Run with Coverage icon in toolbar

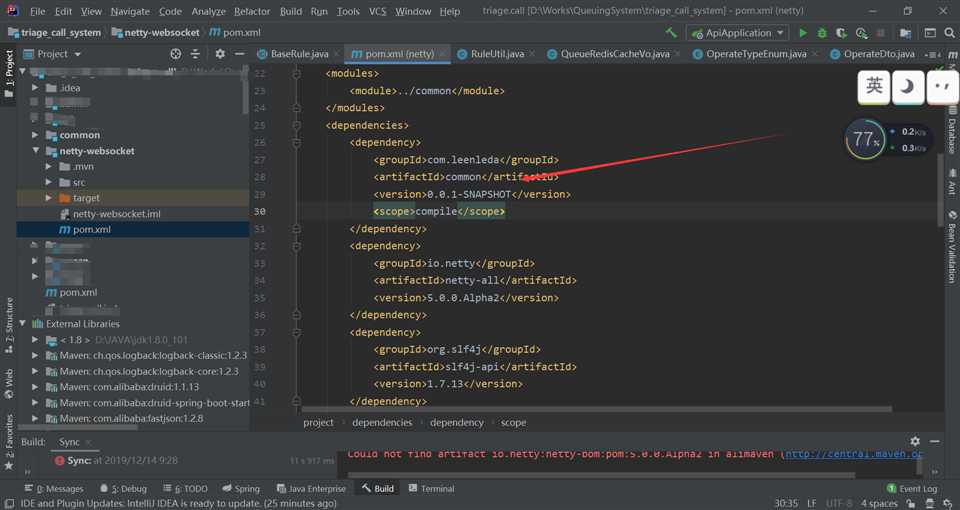[x=842, y=32]
